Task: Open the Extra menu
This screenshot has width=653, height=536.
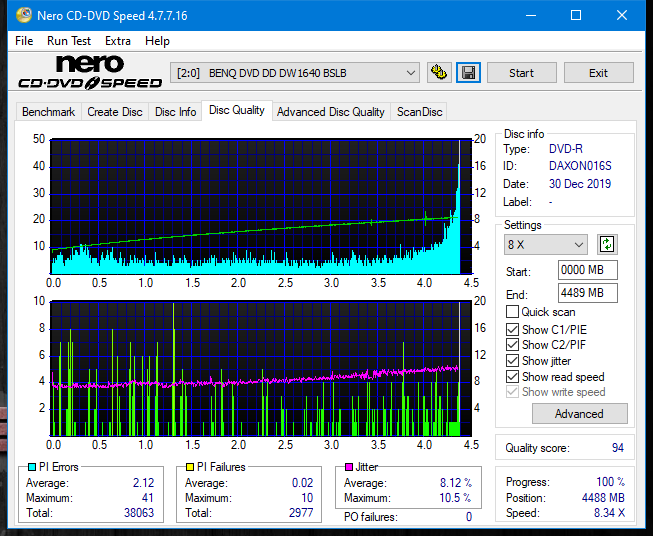Action: pos(118,41)
